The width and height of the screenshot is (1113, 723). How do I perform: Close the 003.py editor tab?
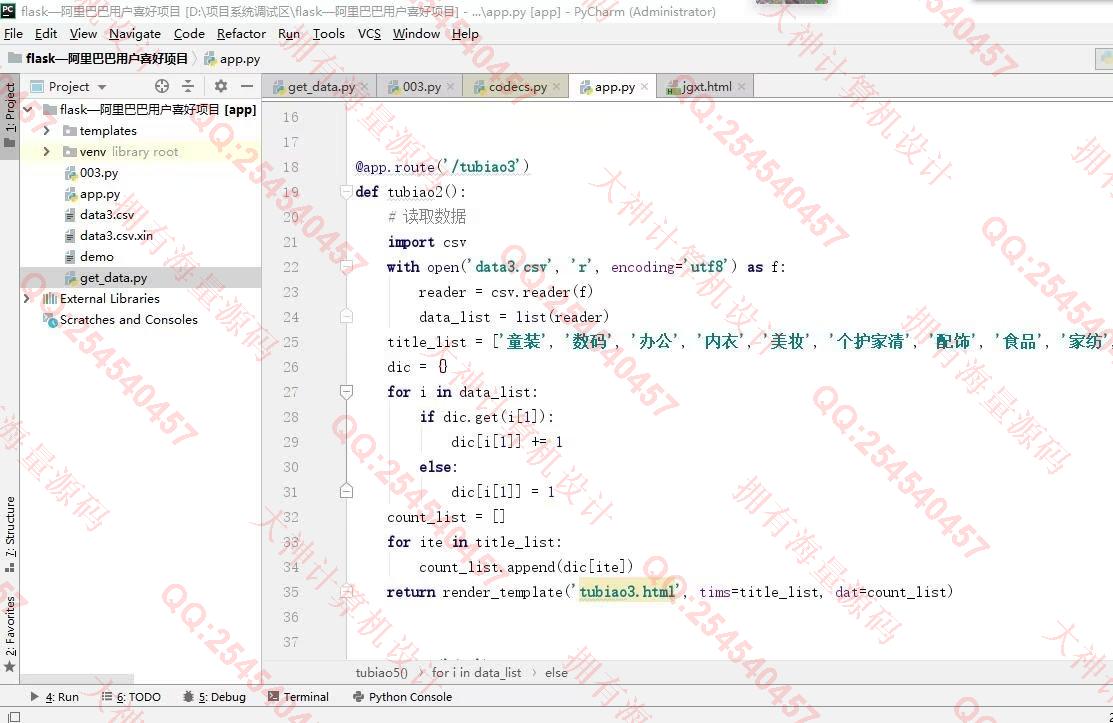pyautogui.click(x=450, y=87)
